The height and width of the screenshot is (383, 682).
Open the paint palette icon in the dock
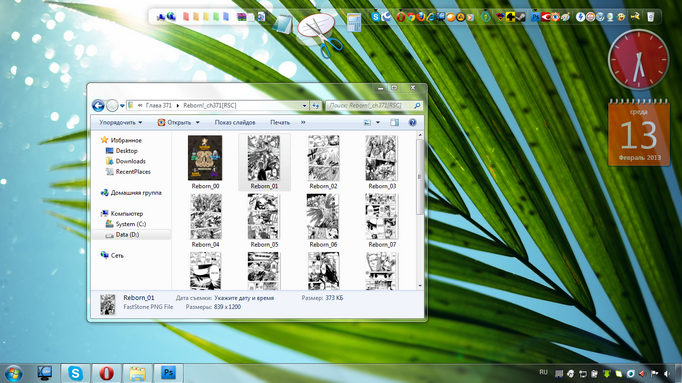tap(565, 17)
